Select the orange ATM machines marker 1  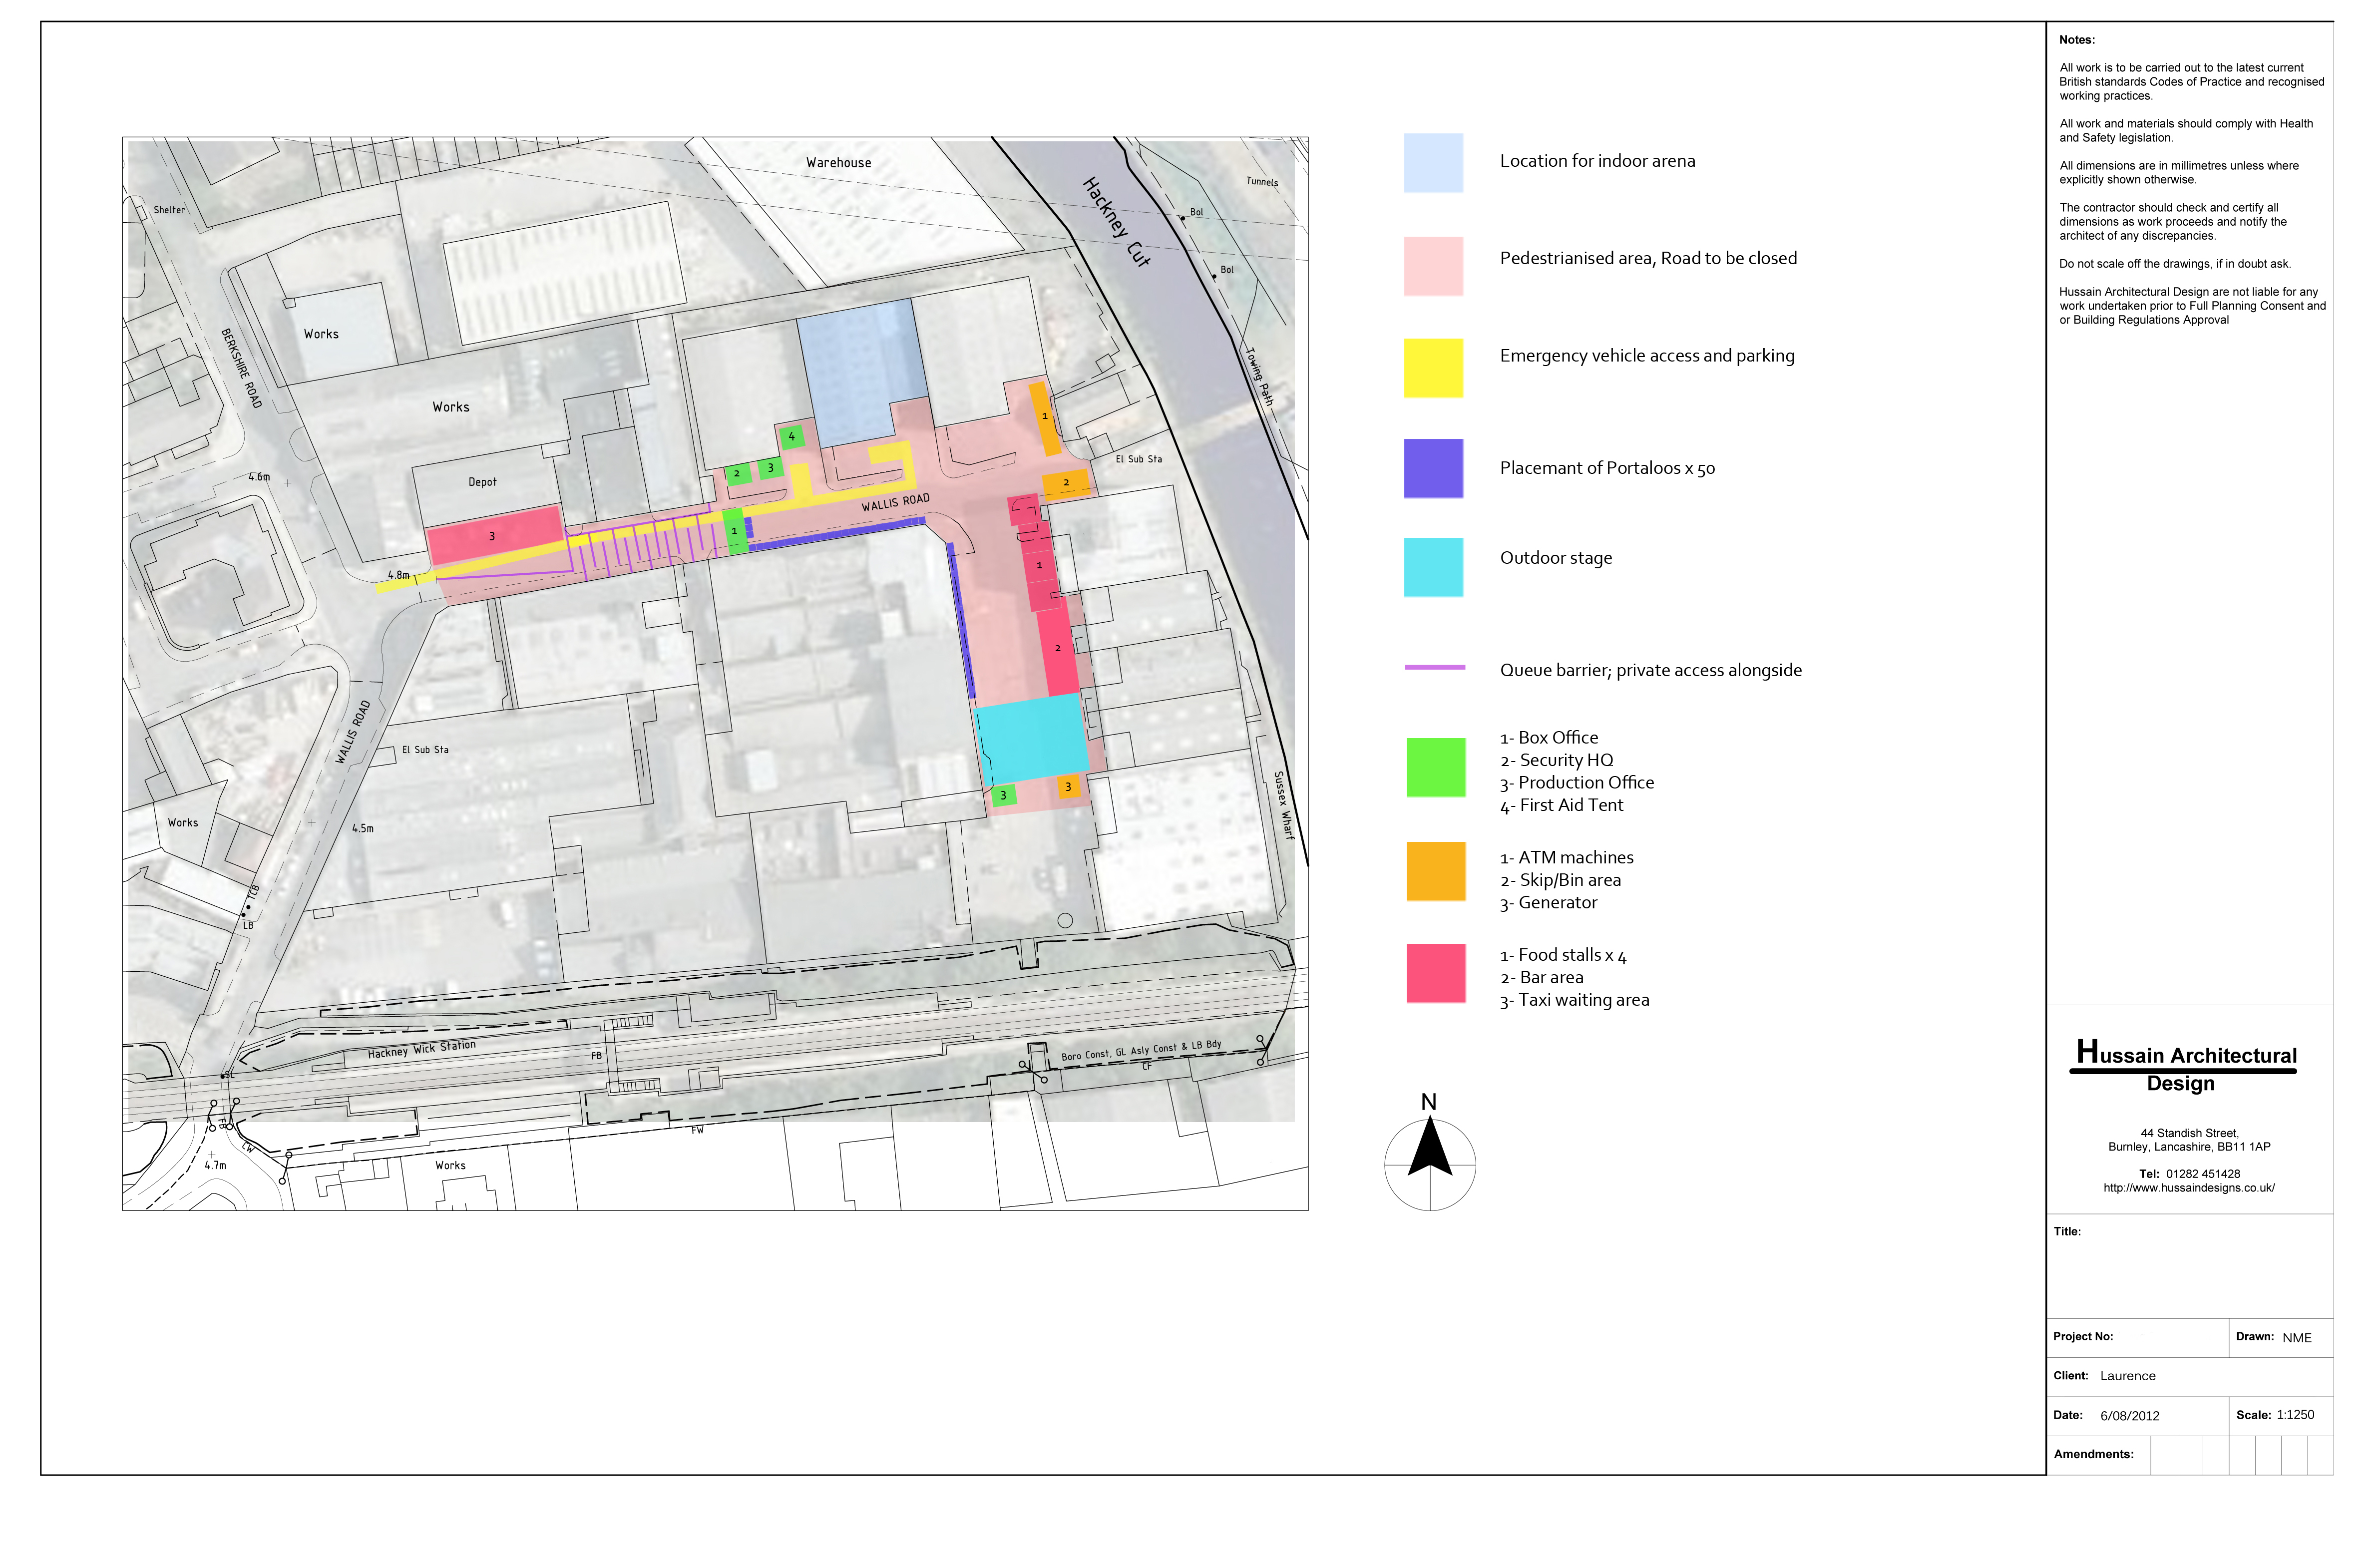pyautogui.click(x=1045, y=416)
